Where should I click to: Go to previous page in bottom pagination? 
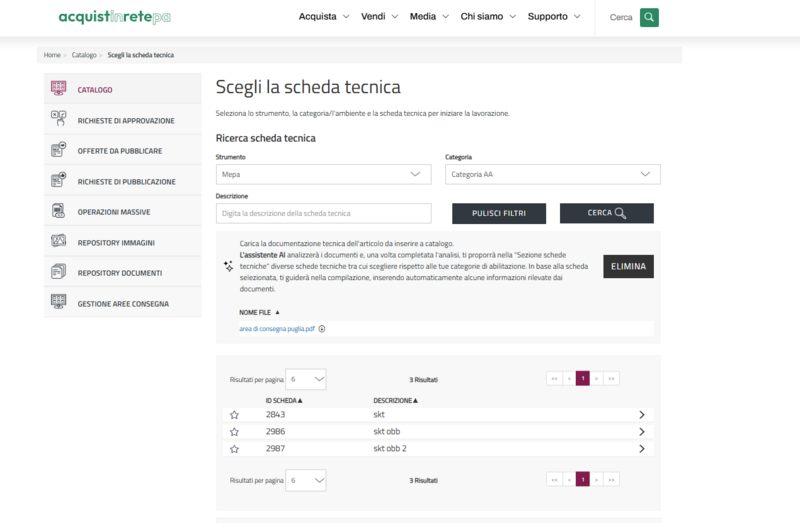[569, 480]
